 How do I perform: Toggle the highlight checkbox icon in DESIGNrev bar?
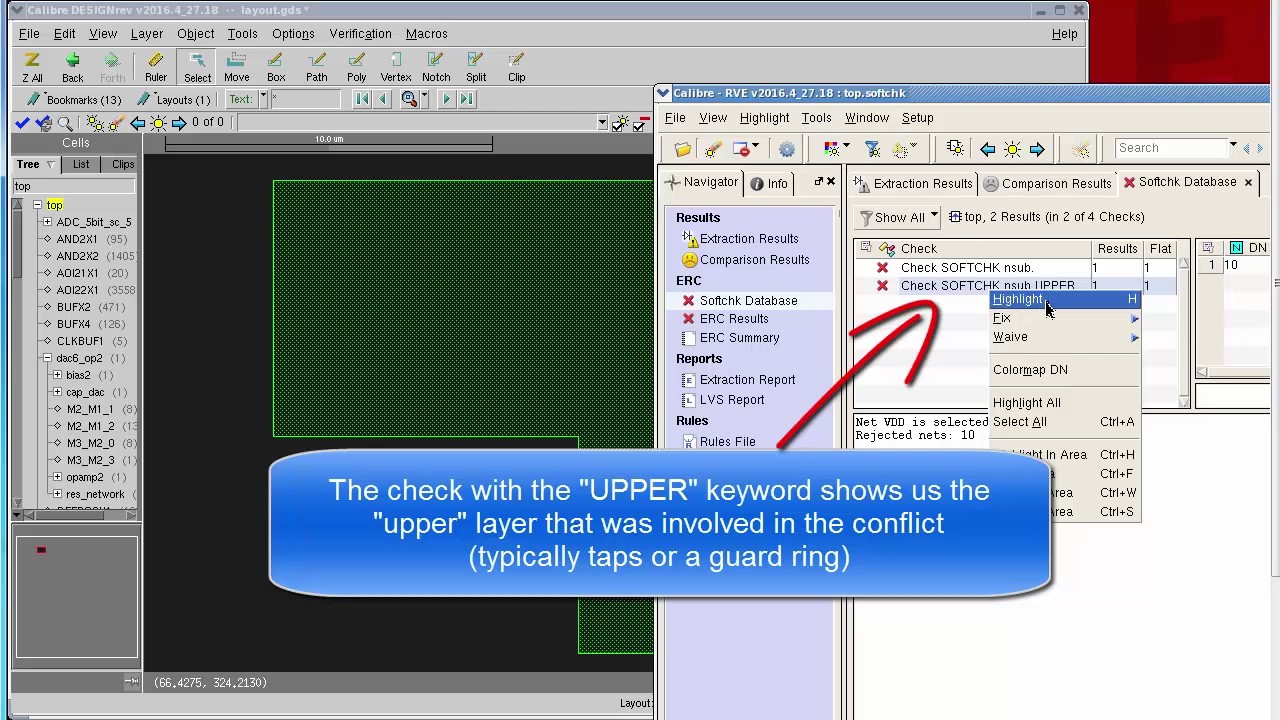620,123
